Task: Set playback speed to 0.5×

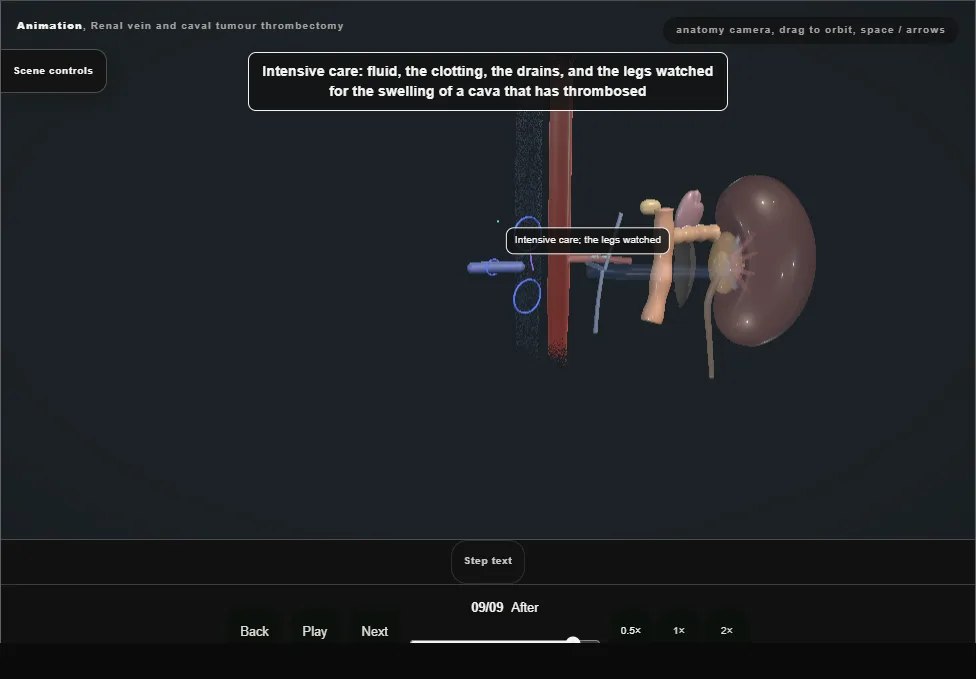Action: (631, 630)
